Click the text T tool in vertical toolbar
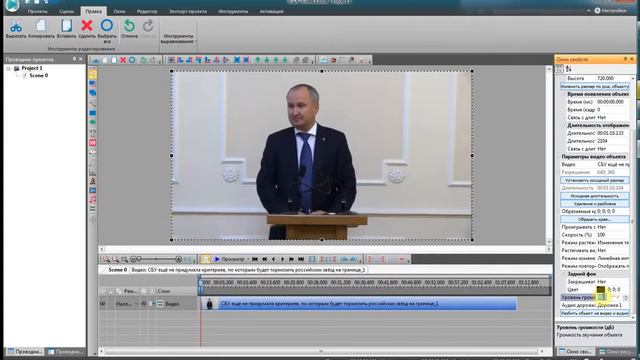This screenshot has width=640, height=360. (x=93, y=133)
